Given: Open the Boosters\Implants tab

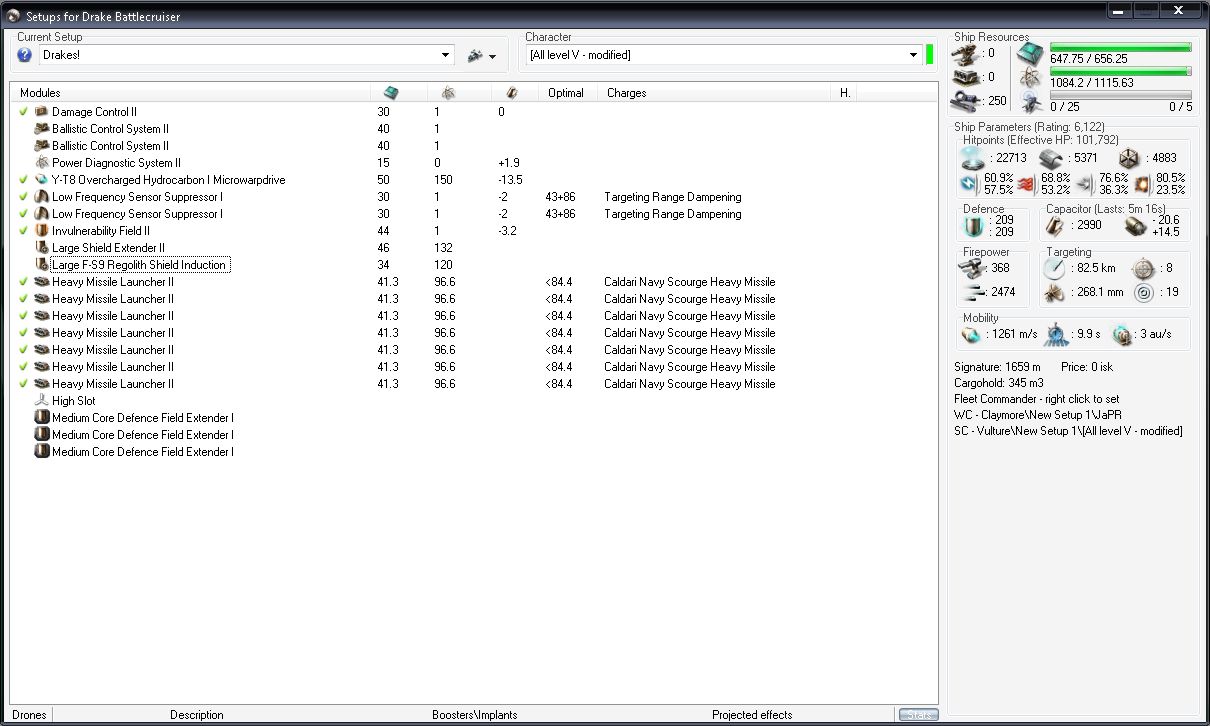Looking at the screenshot, I should 475,715.
